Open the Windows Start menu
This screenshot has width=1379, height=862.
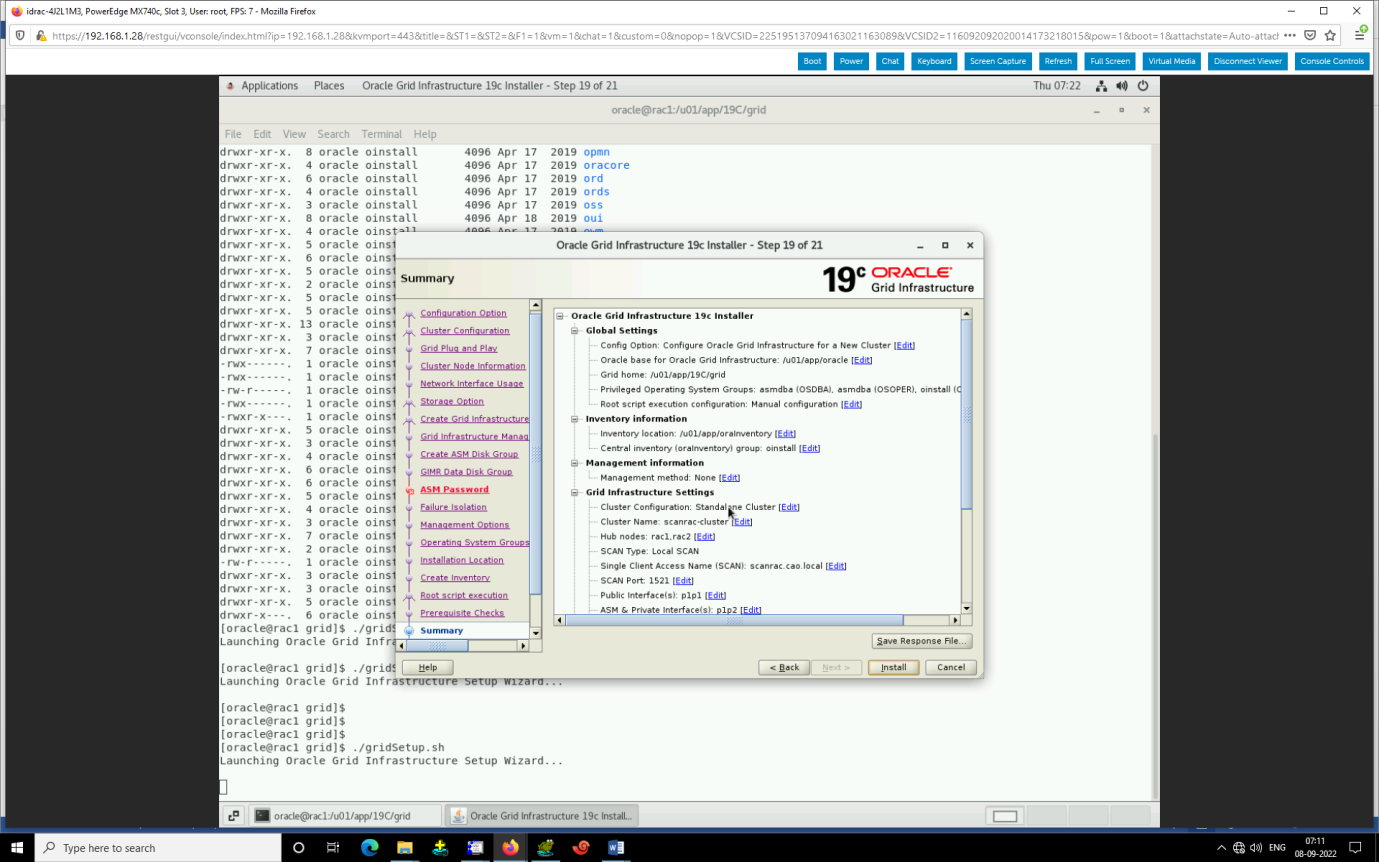click(x=17, y=847)
